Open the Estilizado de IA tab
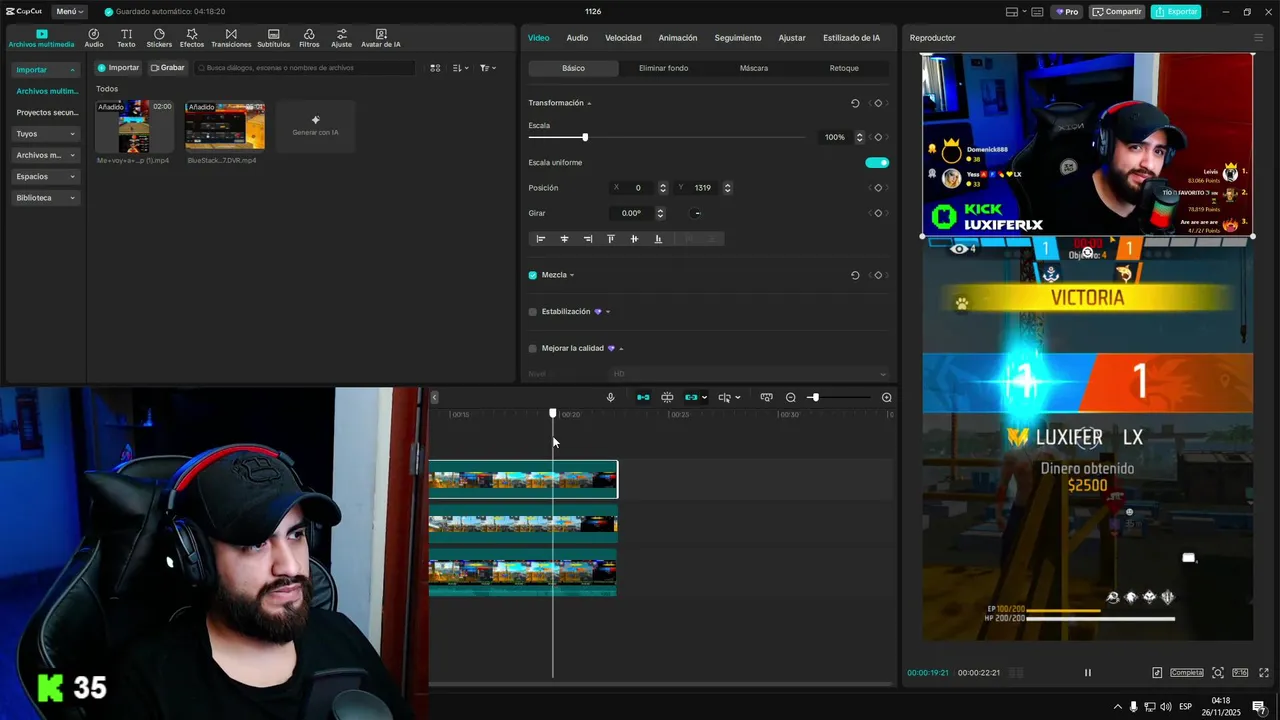Image resolution: width=1280 pixels, height=720 pixels. point(851,38)
